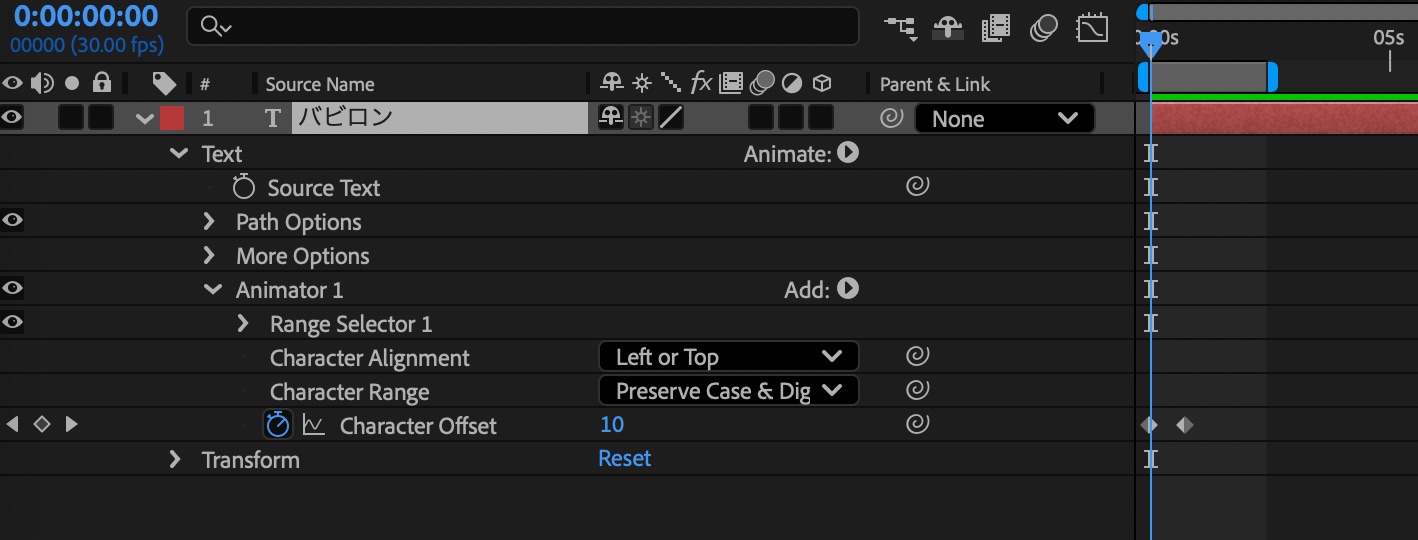Click the red label color swatch
1418x540 pixels.
click(x=172, y=118)
